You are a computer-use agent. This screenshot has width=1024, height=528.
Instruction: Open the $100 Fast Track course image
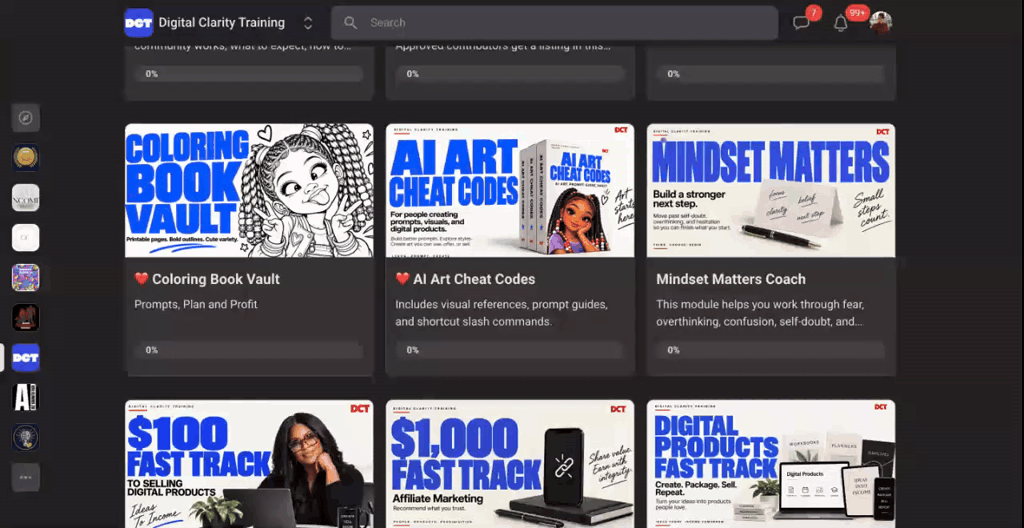249,464
